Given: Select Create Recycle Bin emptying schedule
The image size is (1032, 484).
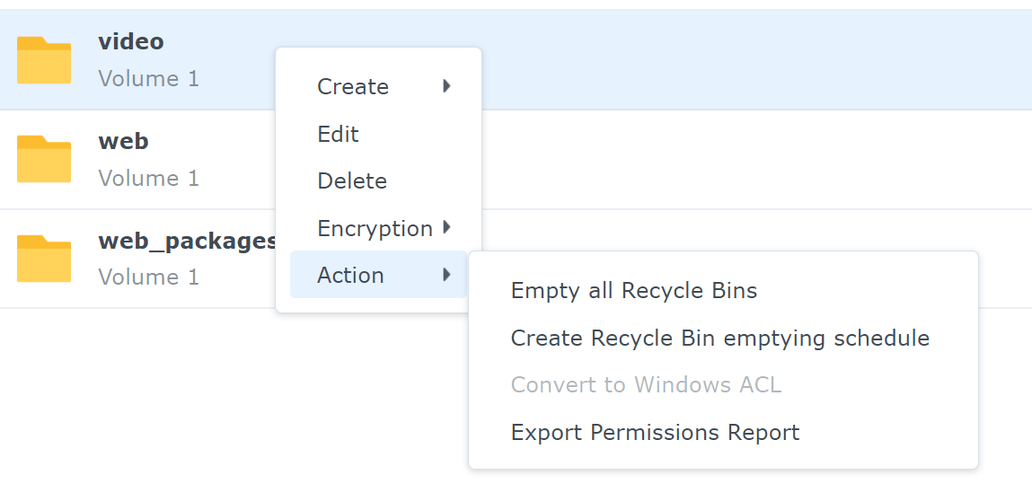Looking at the screenshot, I should (720, 338).
